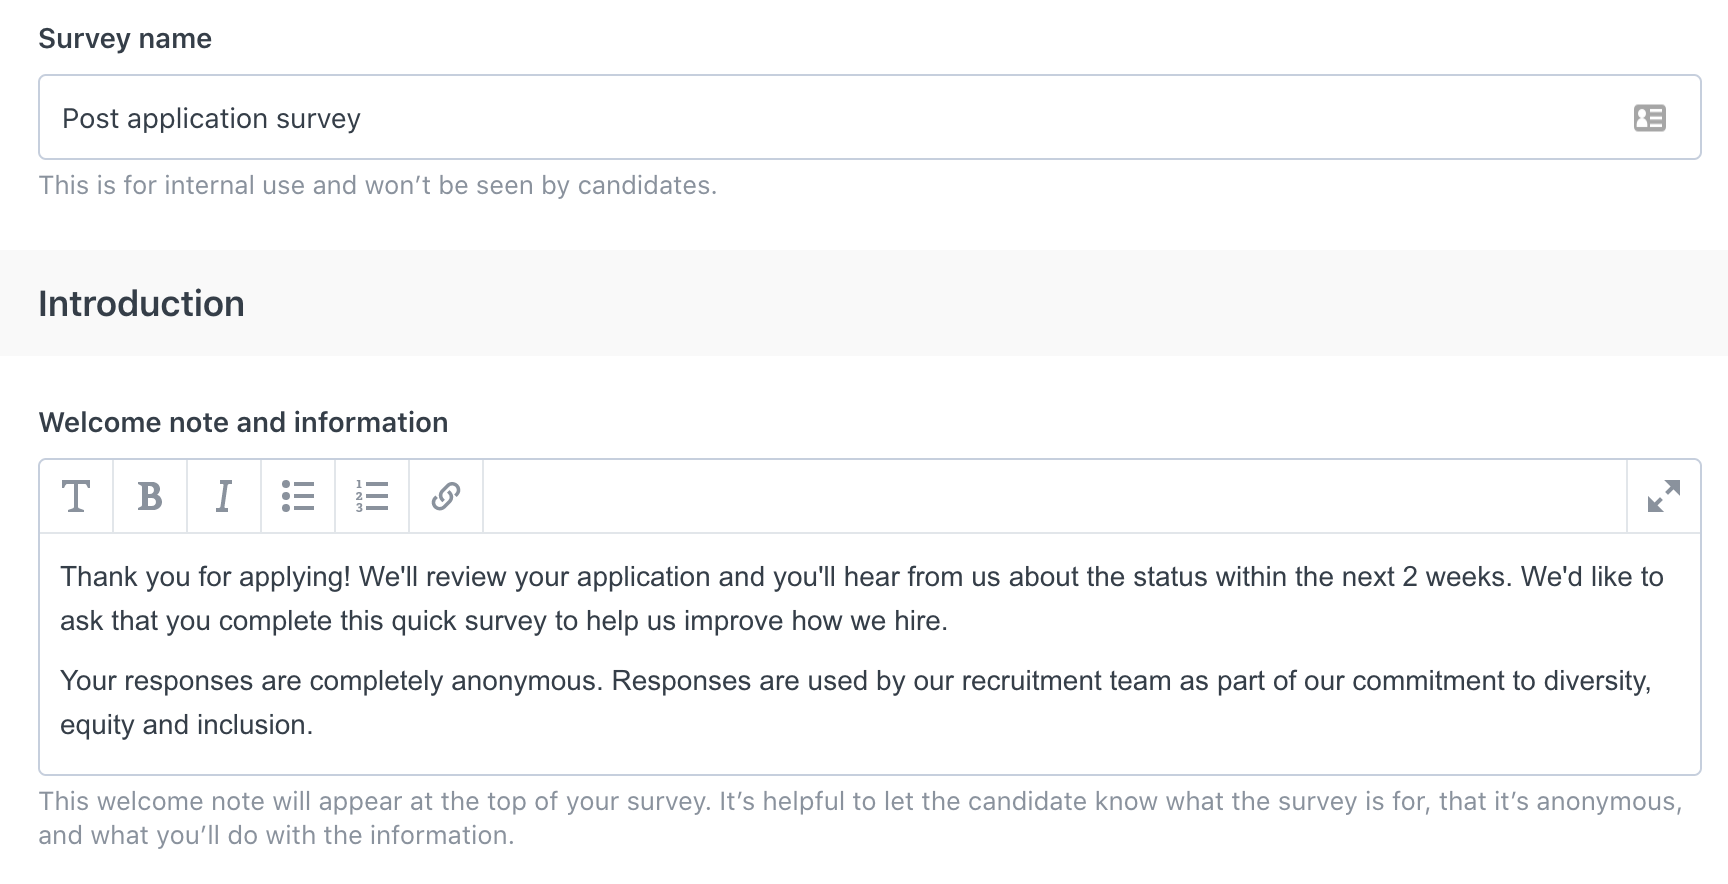
Task: Click the 'Survey name' field label
Action: pyautogui.click(x=125, y=39)
